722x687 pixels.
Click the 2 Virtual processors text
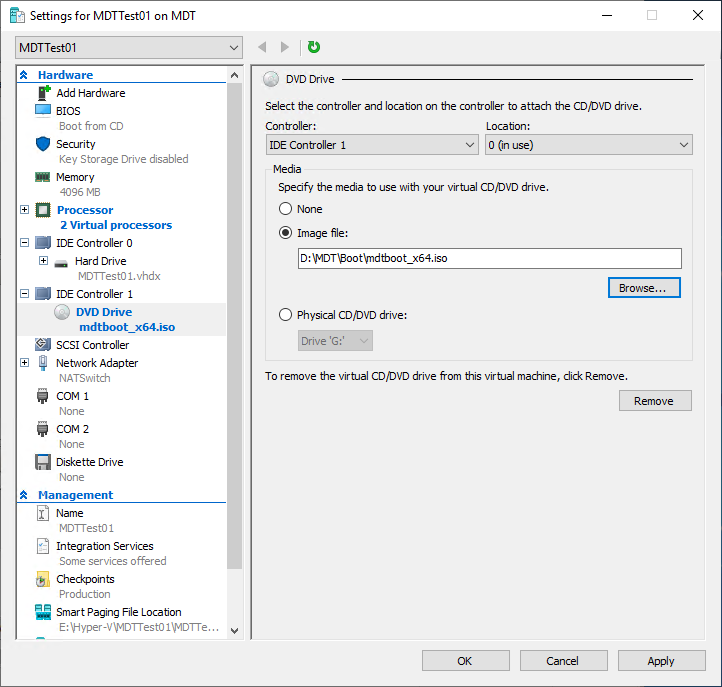coord(116,225)
